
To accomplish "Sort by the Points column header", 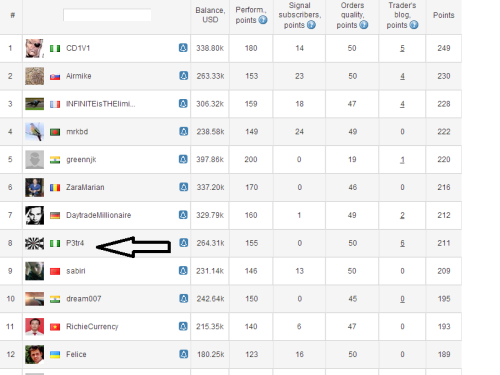I will (x=443, y=15).
